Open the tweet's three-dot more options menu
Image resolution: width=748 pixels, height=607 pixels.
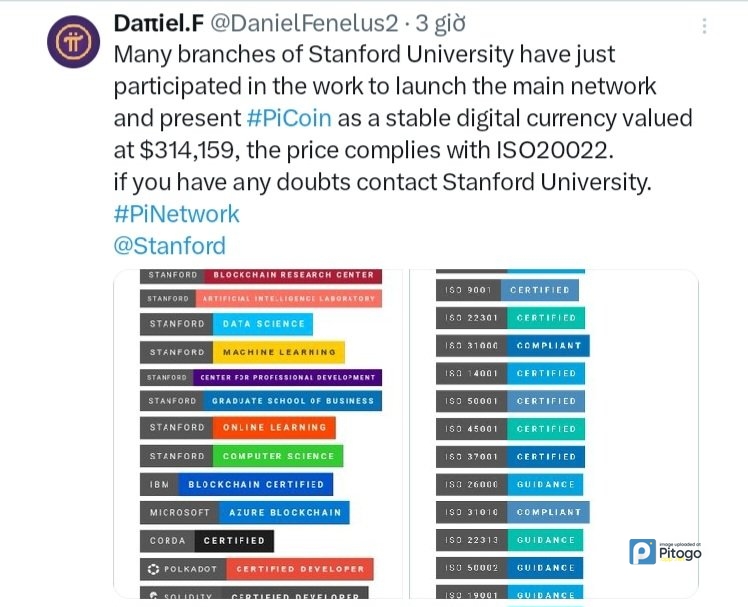(x=704, y=27)
